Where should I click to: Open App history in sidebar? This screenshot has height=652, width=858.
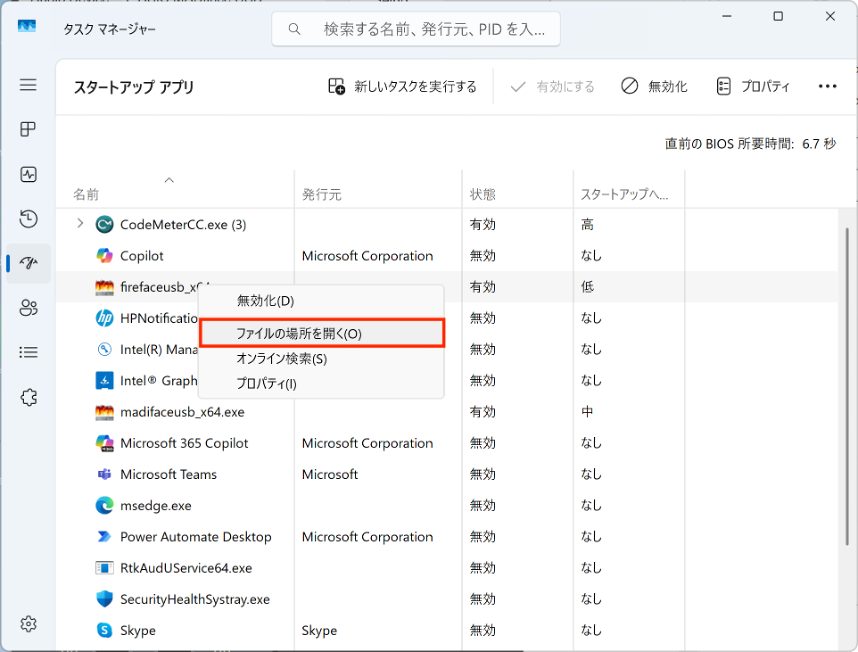28,219
